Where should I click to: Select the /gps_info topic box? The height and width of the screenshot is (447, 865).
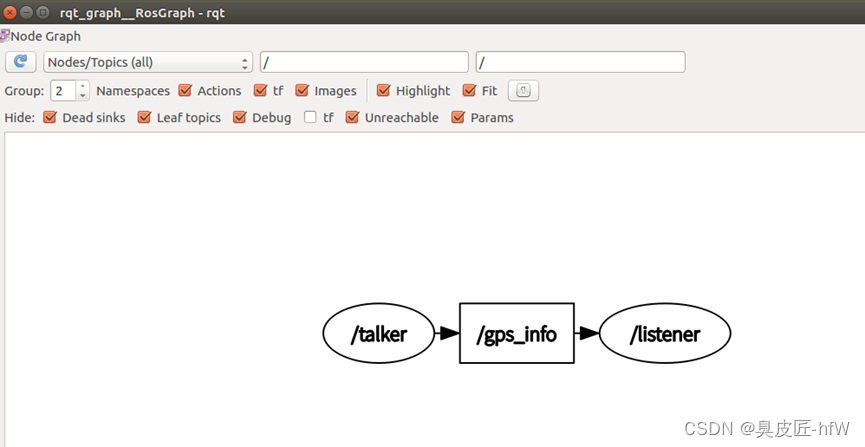(x=517, y=333)
